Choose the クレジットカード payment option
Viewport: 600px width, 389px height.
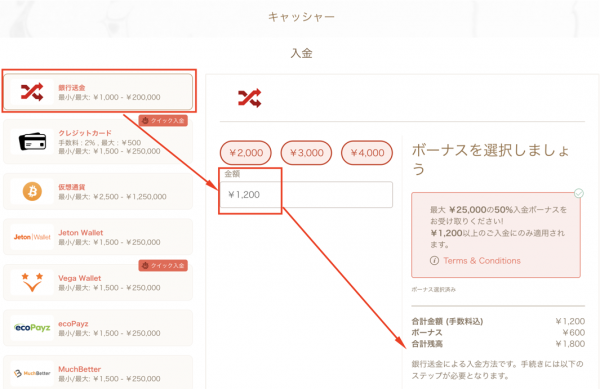98,142
